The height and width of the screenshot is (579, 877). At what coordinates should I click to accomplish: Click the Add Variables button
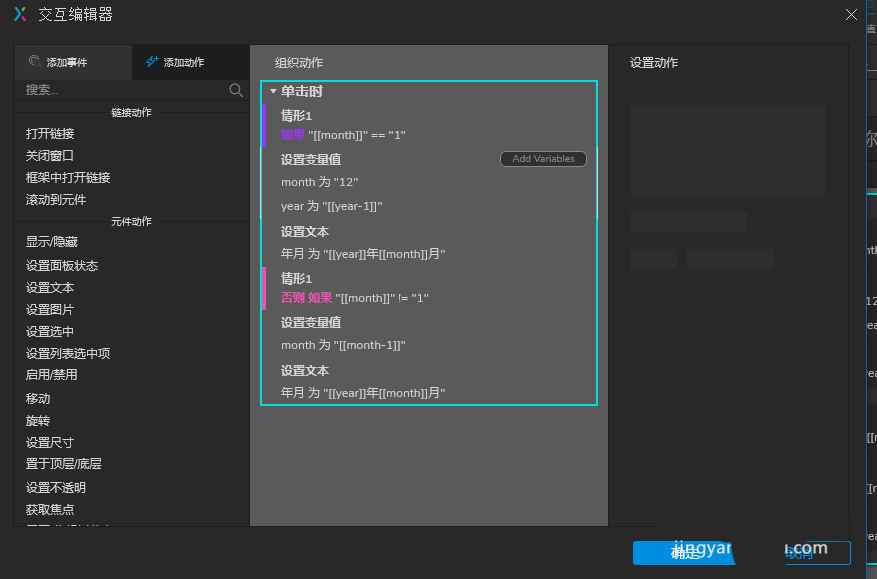[x=543, y=159]
